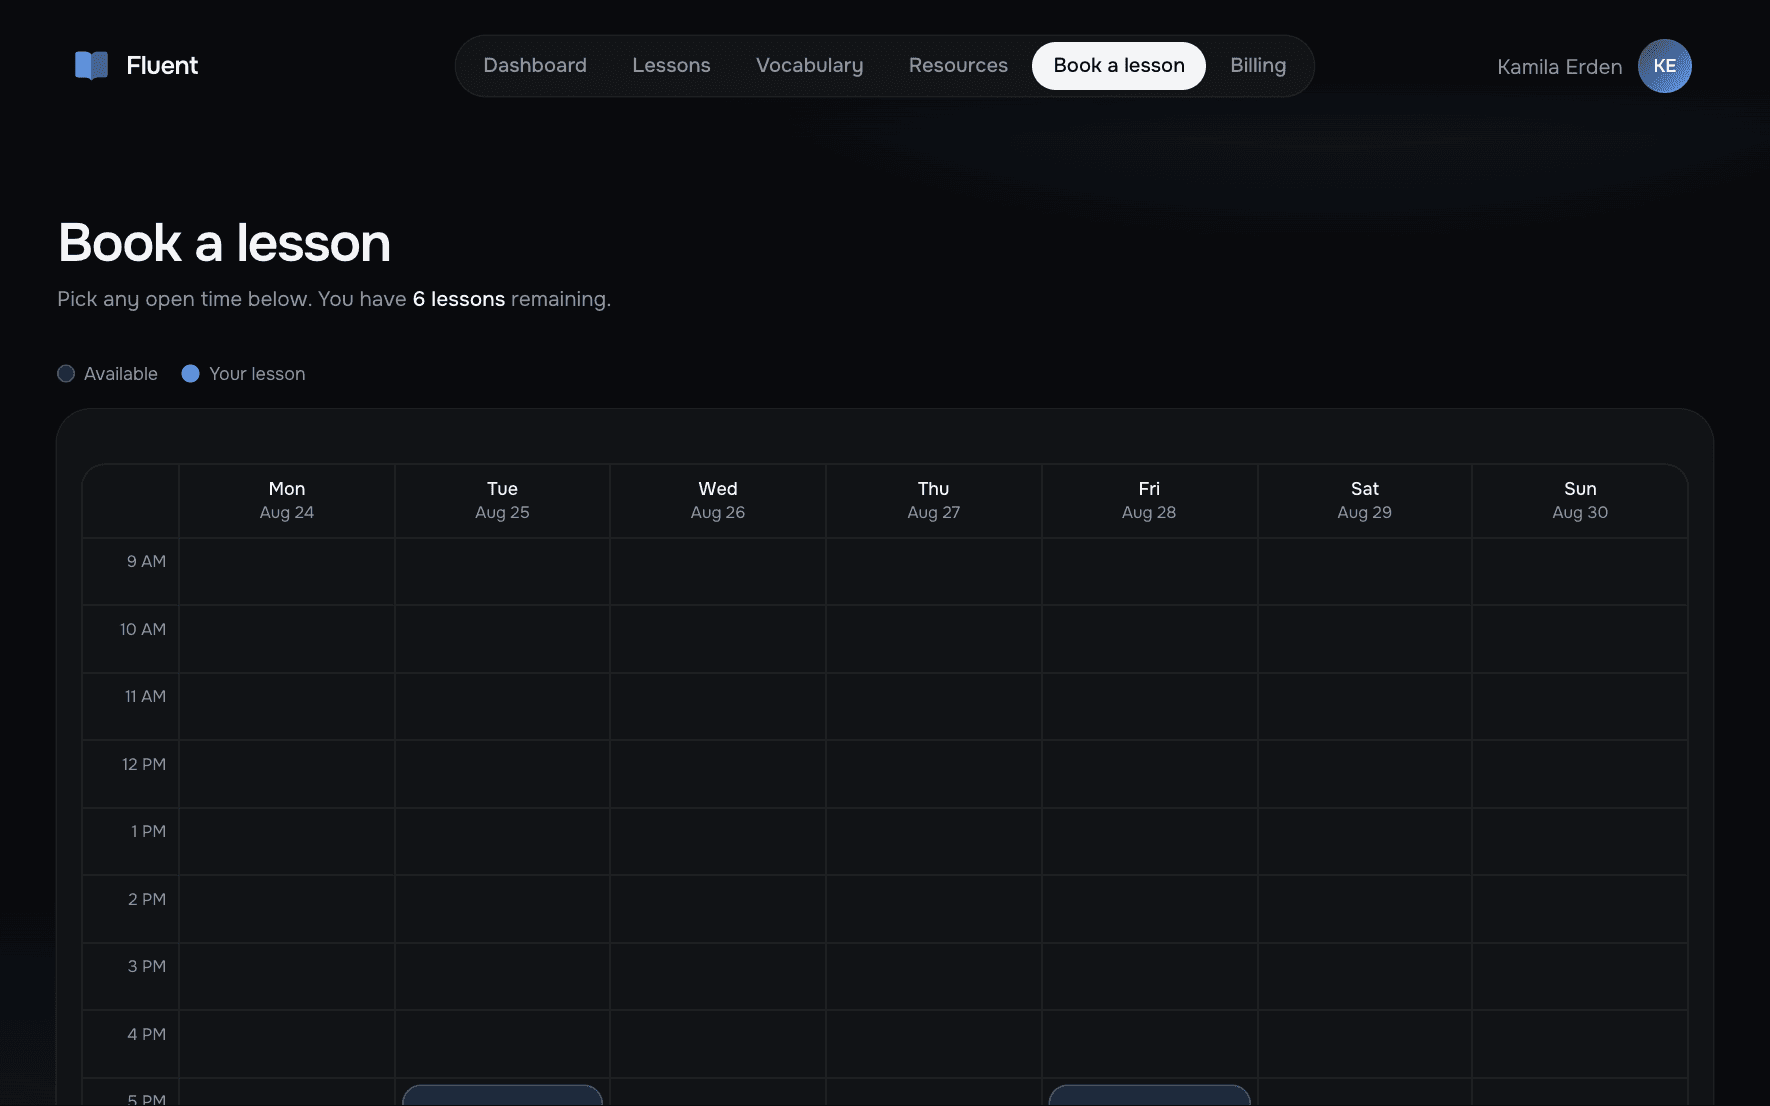Select the Book a lesson tab

(x=1119, y=66)
